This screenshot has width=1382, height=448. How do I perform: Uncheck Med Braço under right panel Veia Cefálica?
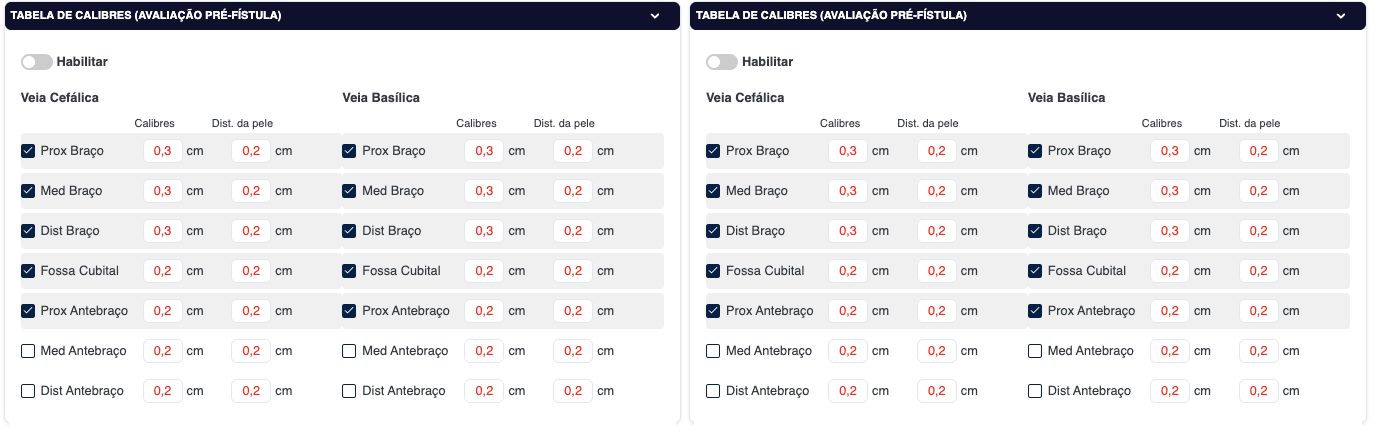click(713, 191)
